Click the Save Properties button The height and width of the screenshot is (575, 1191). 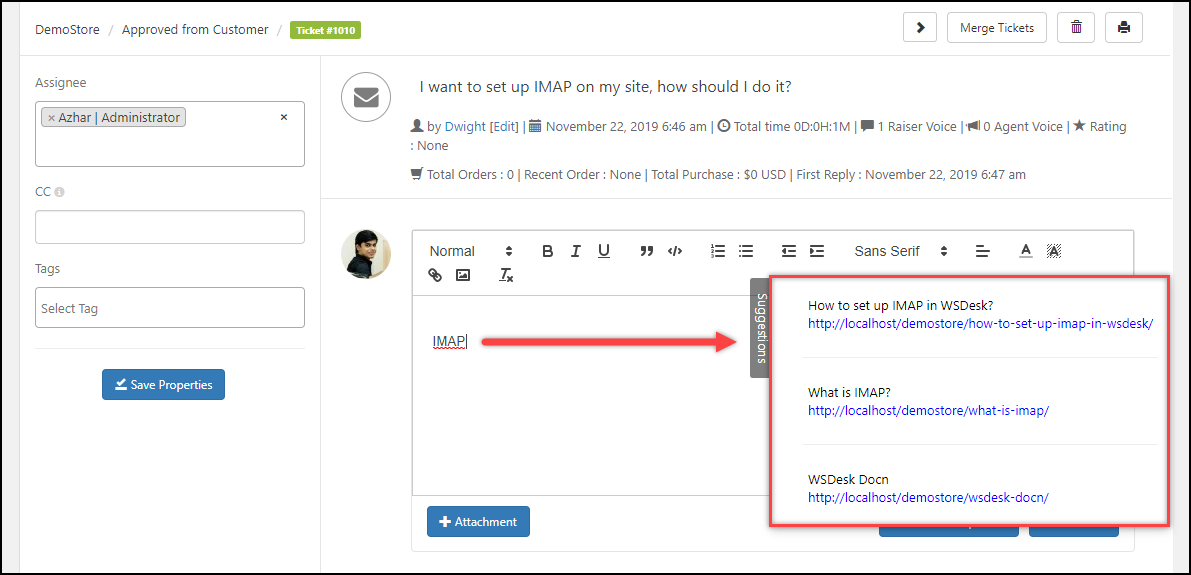(x=163, y=384)
